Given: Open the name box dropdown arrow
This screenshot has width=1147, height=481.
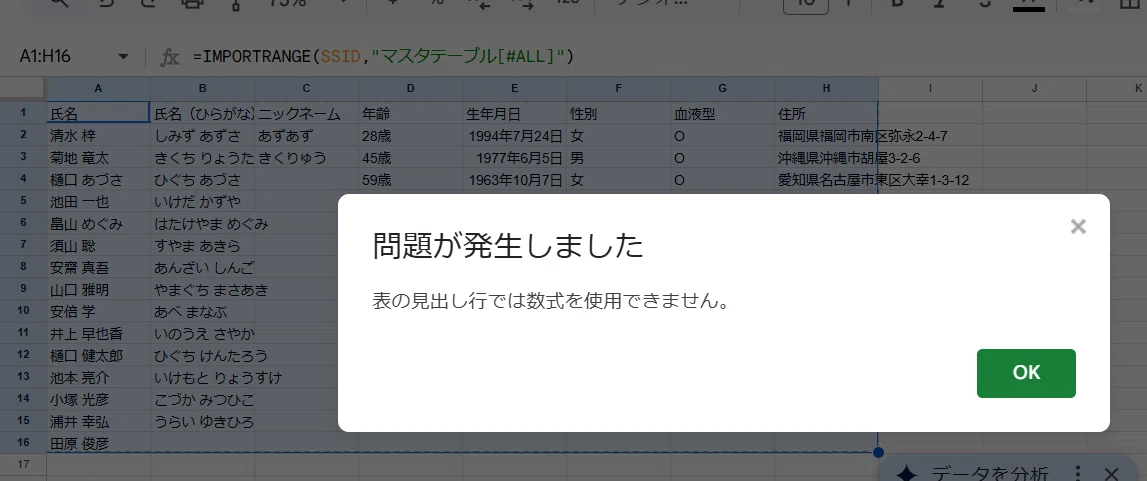Looking at the screenshot, I should 123,56.
